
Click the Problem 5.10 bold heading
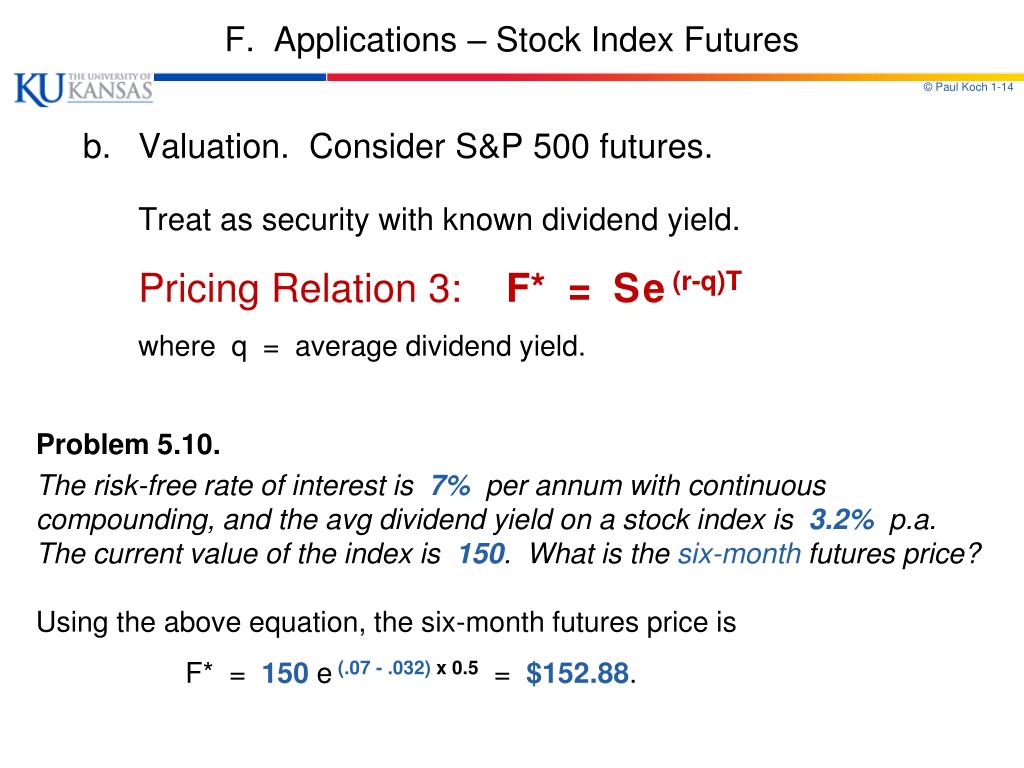pos(129,445)
